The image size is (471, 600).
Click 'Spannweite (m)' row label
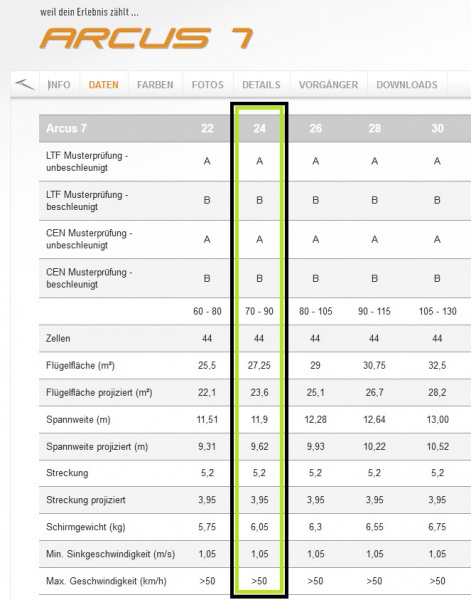pos(78,420)
